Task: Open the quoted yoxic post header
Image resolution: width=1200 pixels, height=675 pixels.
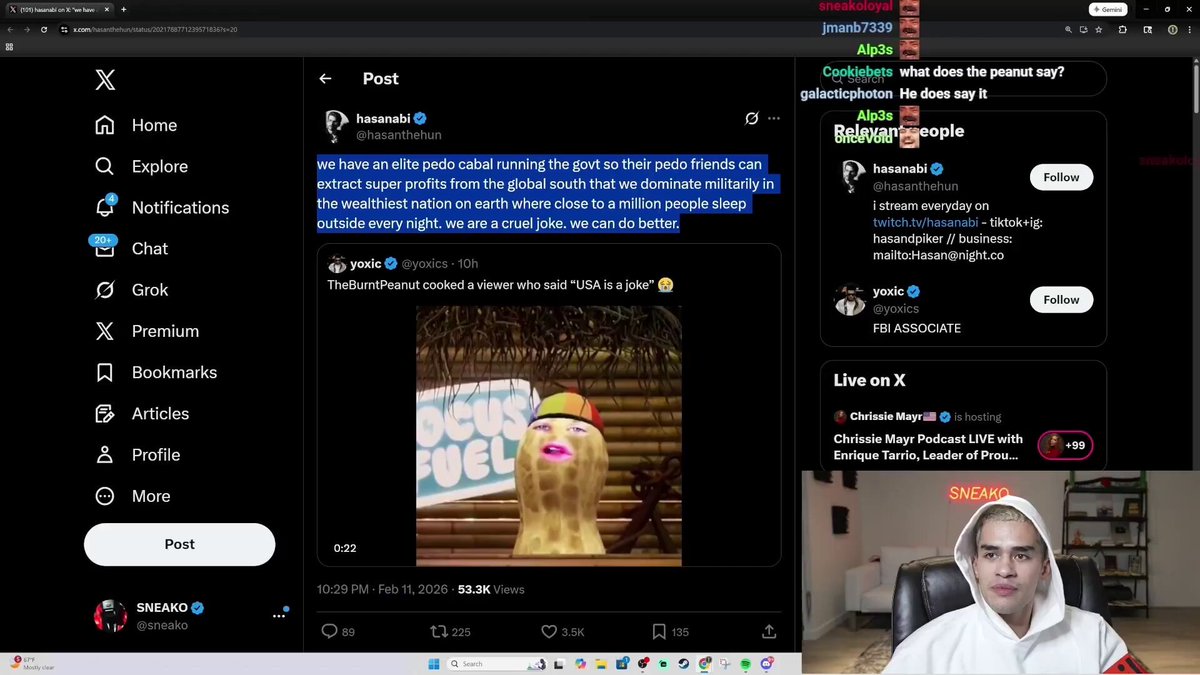Action: [403, 264]
